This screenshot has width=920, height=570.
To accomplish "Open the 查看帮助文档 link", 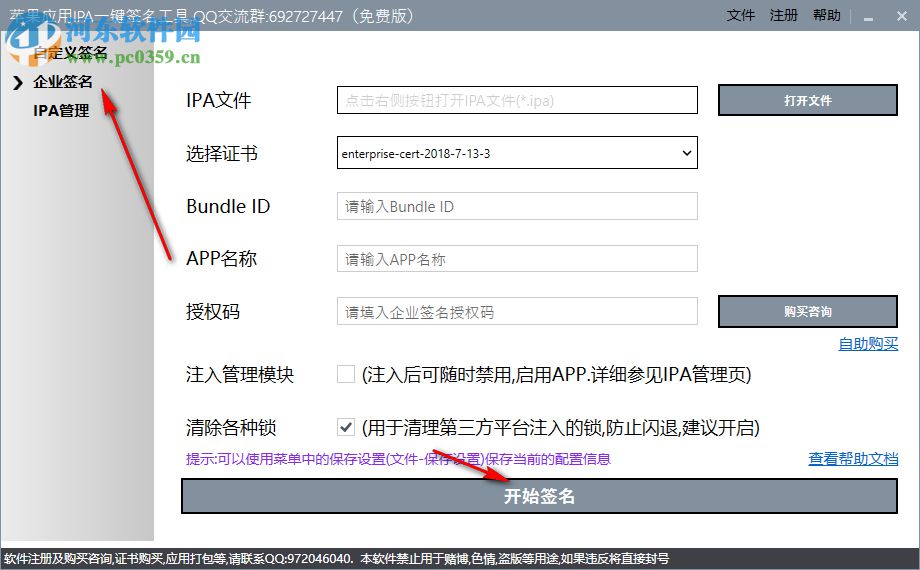I will point(853,458).
